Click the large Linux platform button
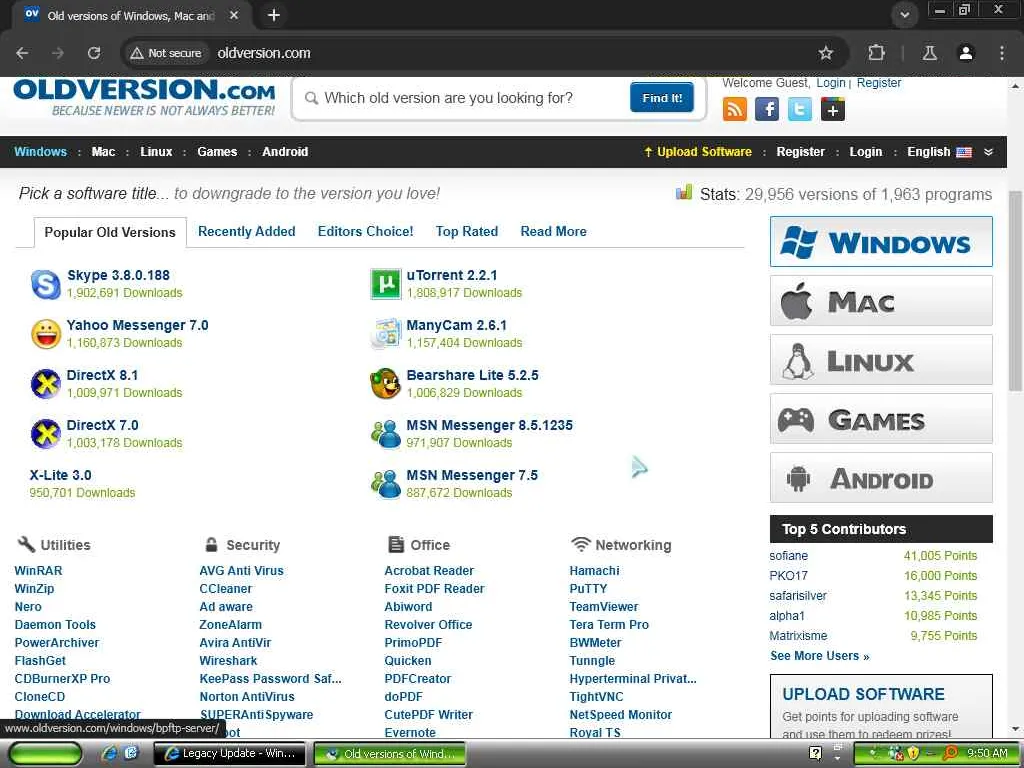The image size is (1024, 768). pos(881,360)
